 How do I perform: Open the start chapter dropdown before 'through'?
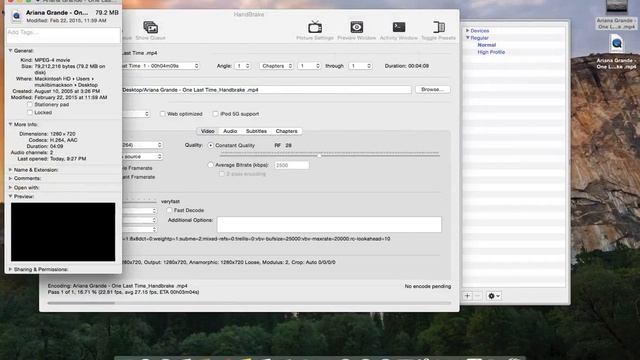click(309, 66)
